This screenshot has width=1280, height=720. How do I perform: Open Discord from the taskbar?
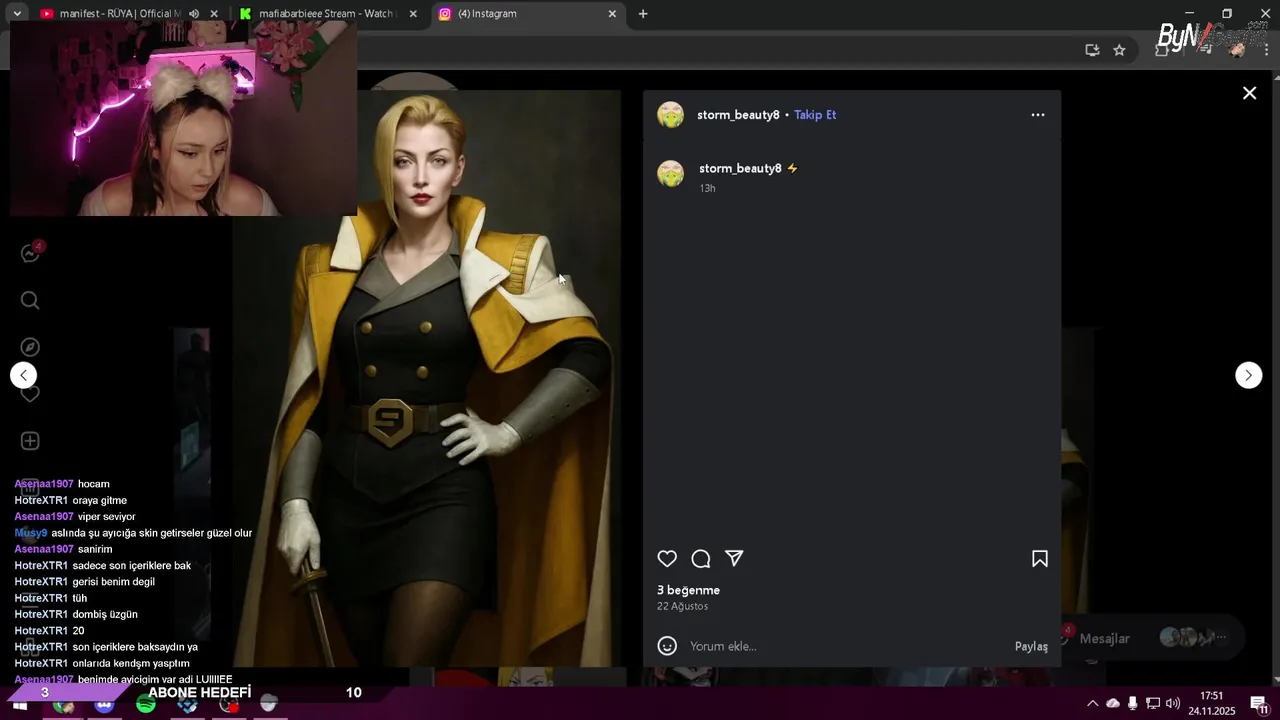coord(104,705)
